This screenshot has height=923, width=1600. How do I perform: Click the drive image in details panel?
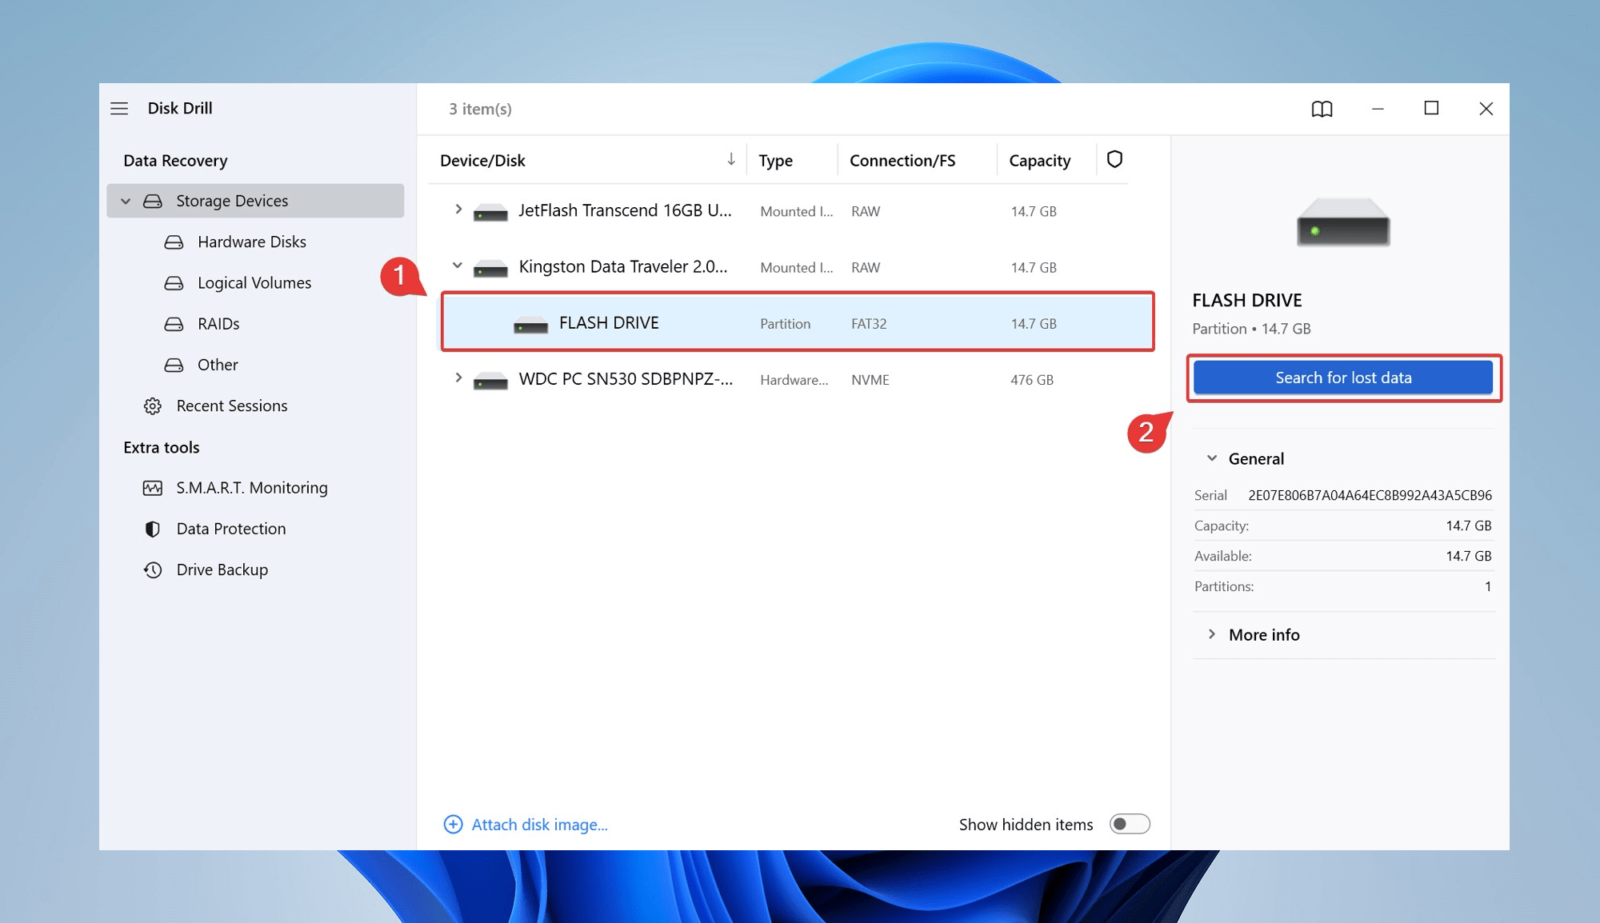pyautogui.click(x=1343, y=223)
